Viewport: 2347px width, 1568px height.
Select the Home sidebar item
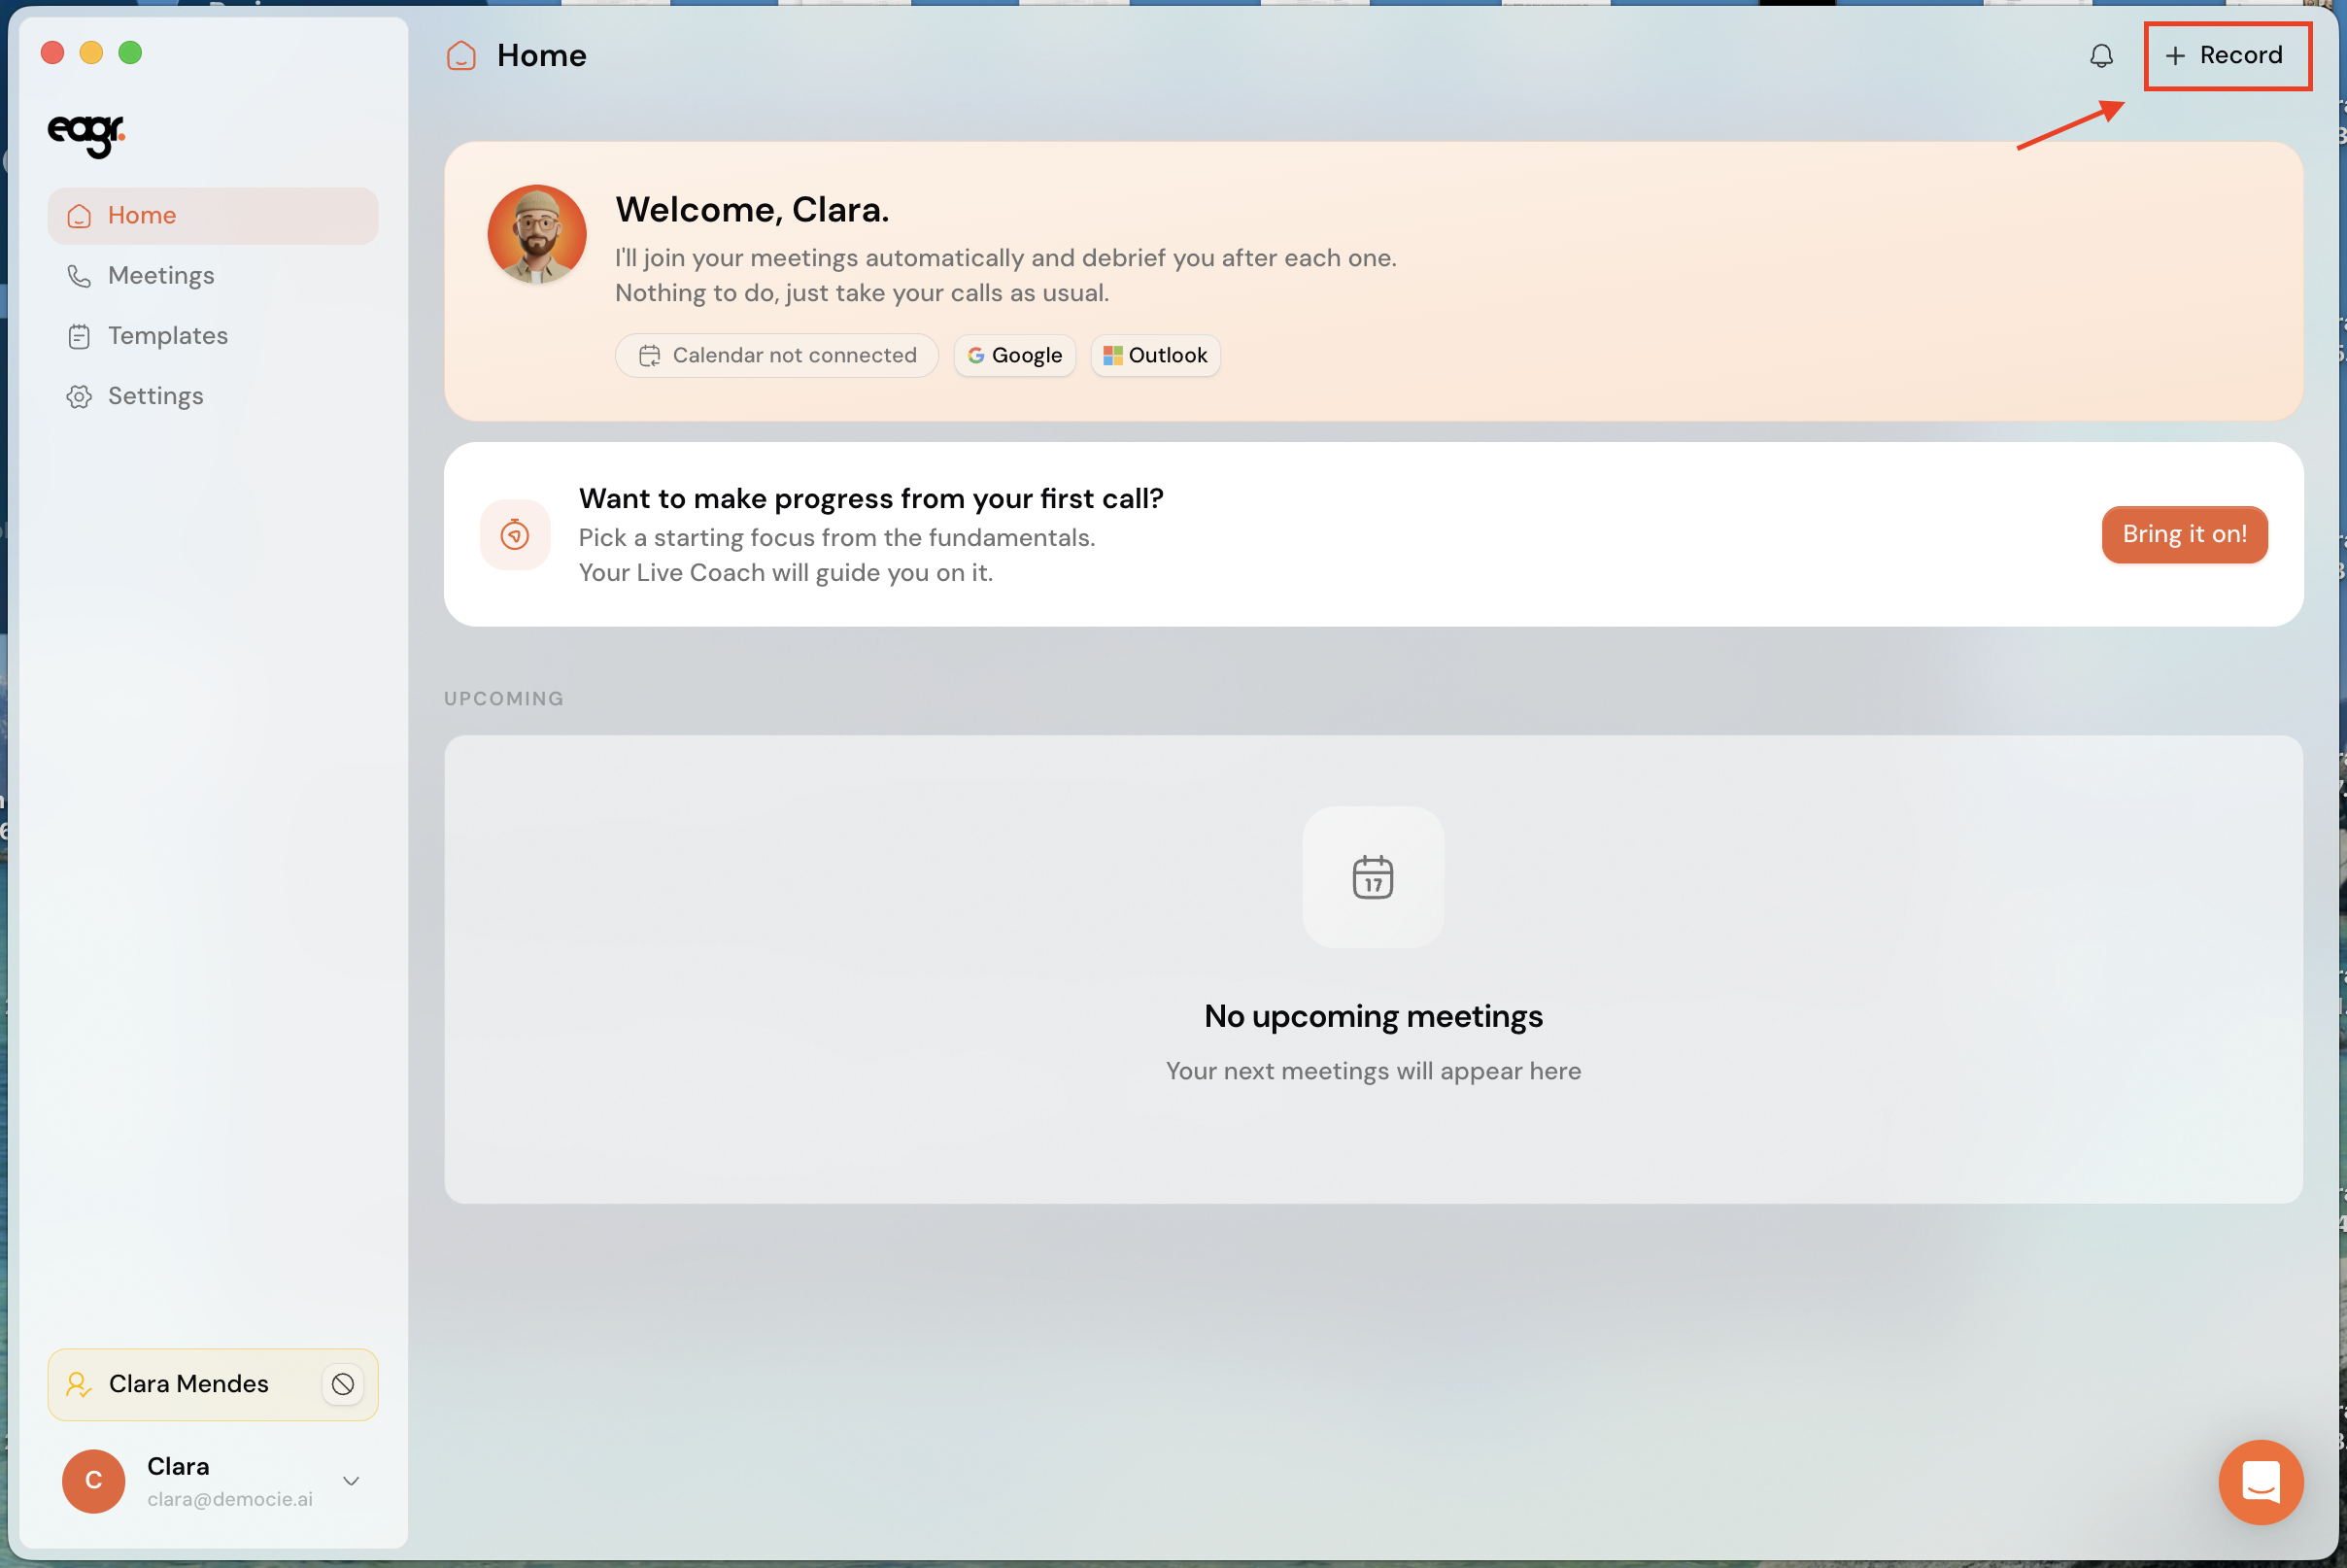(x=213, y=216)
